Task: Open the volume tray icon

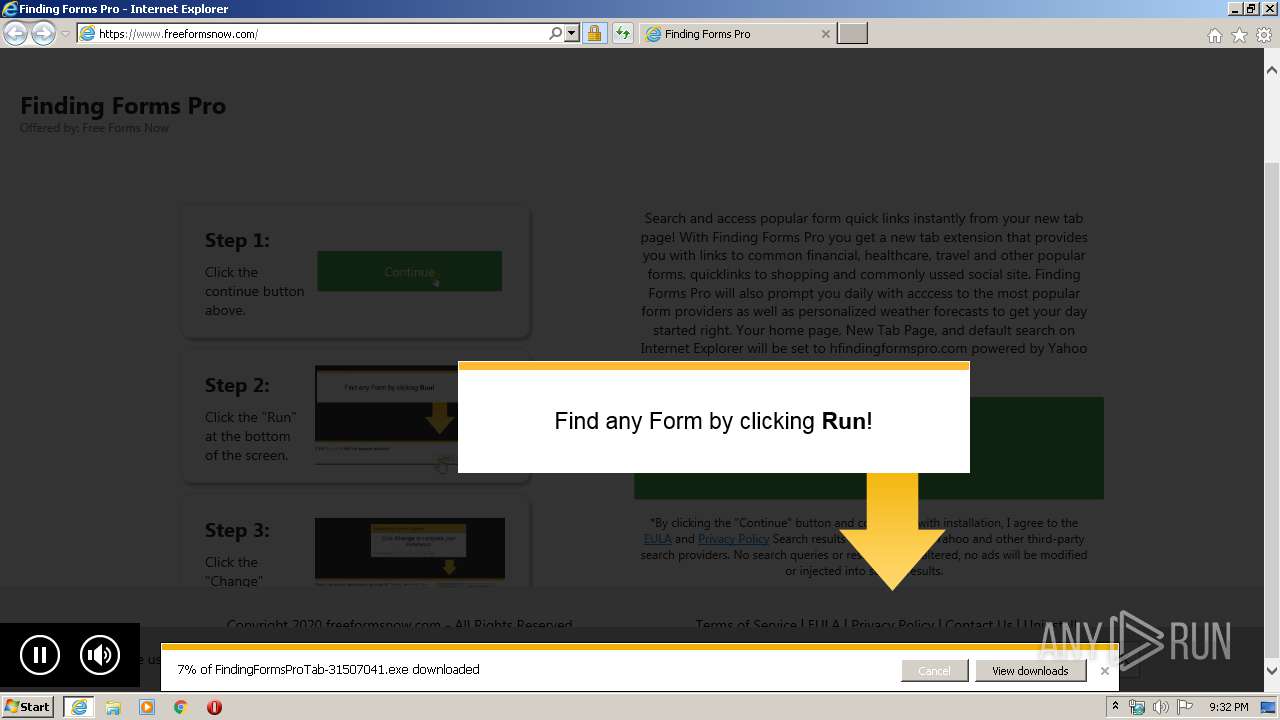Action: click(1160, 707)
